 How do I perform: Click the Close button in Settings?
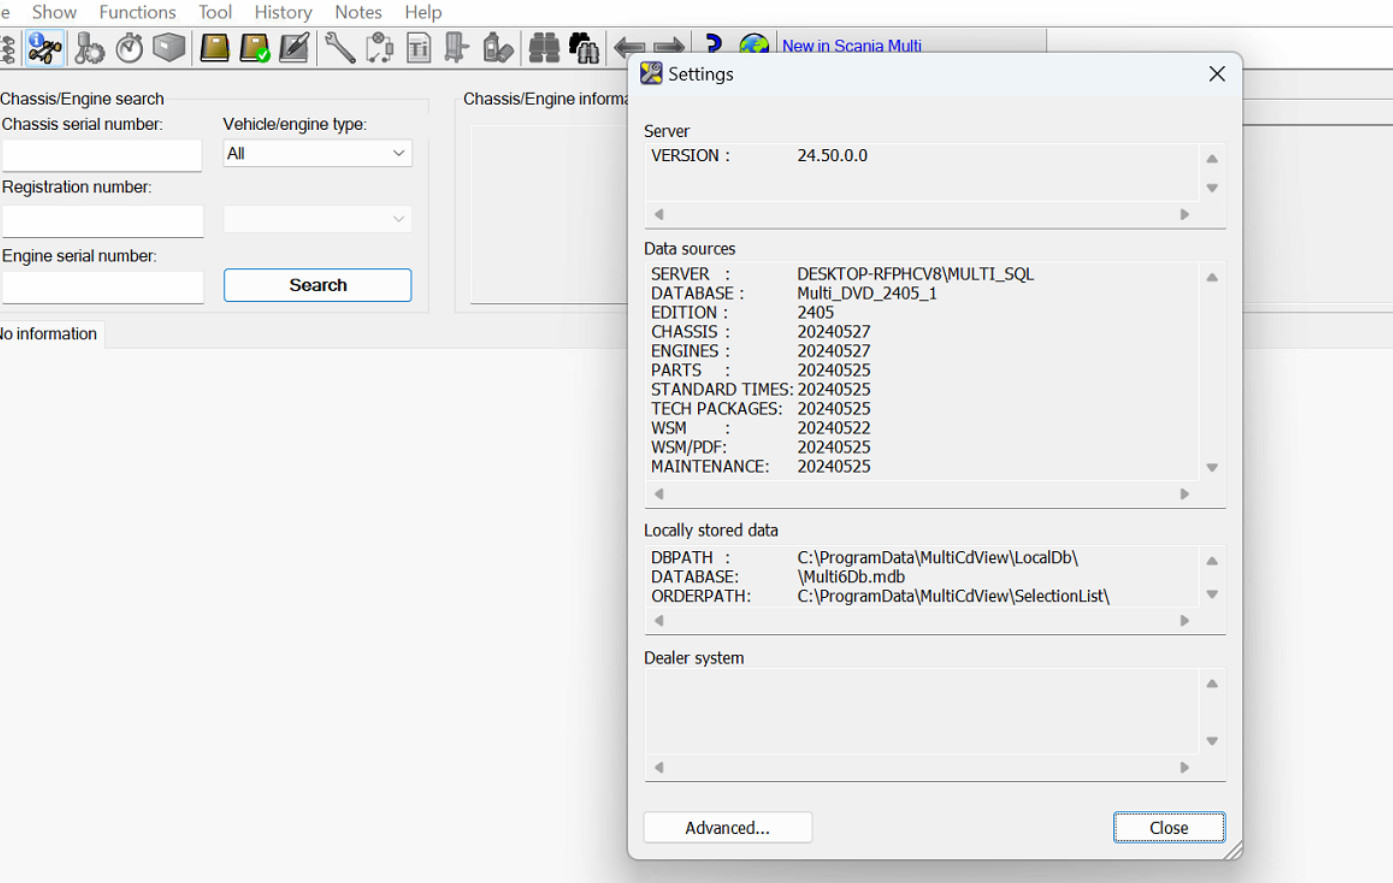click(x=1169, y=828)
